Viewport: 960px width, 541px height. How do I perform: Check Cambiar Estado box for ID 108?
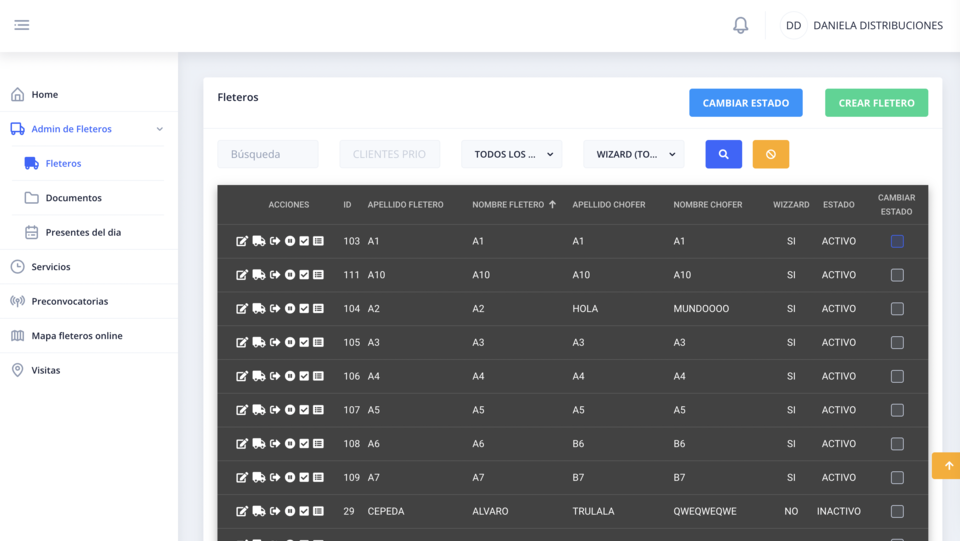coord(897,443)
